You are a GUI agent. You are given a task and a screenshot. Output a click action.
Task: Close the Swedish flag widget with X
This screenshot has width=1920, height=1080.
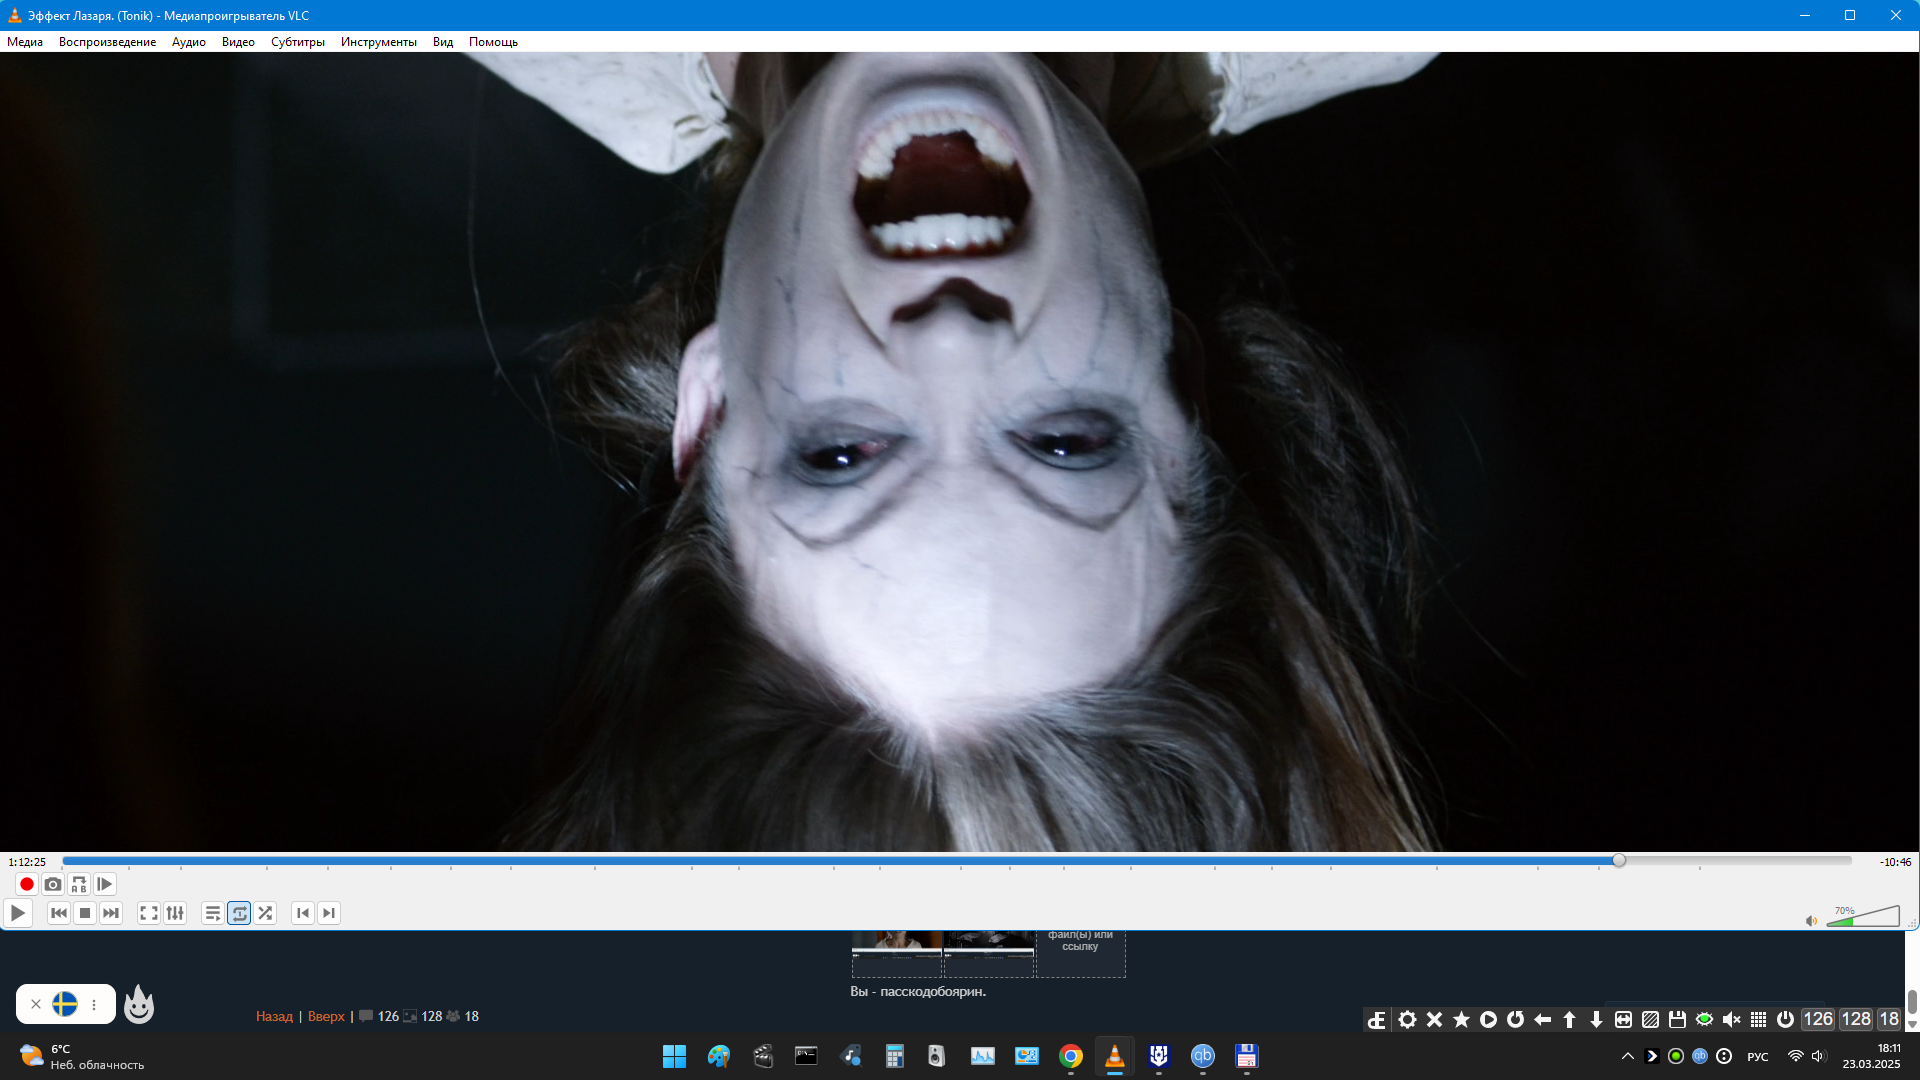[x=36, y=1004]
